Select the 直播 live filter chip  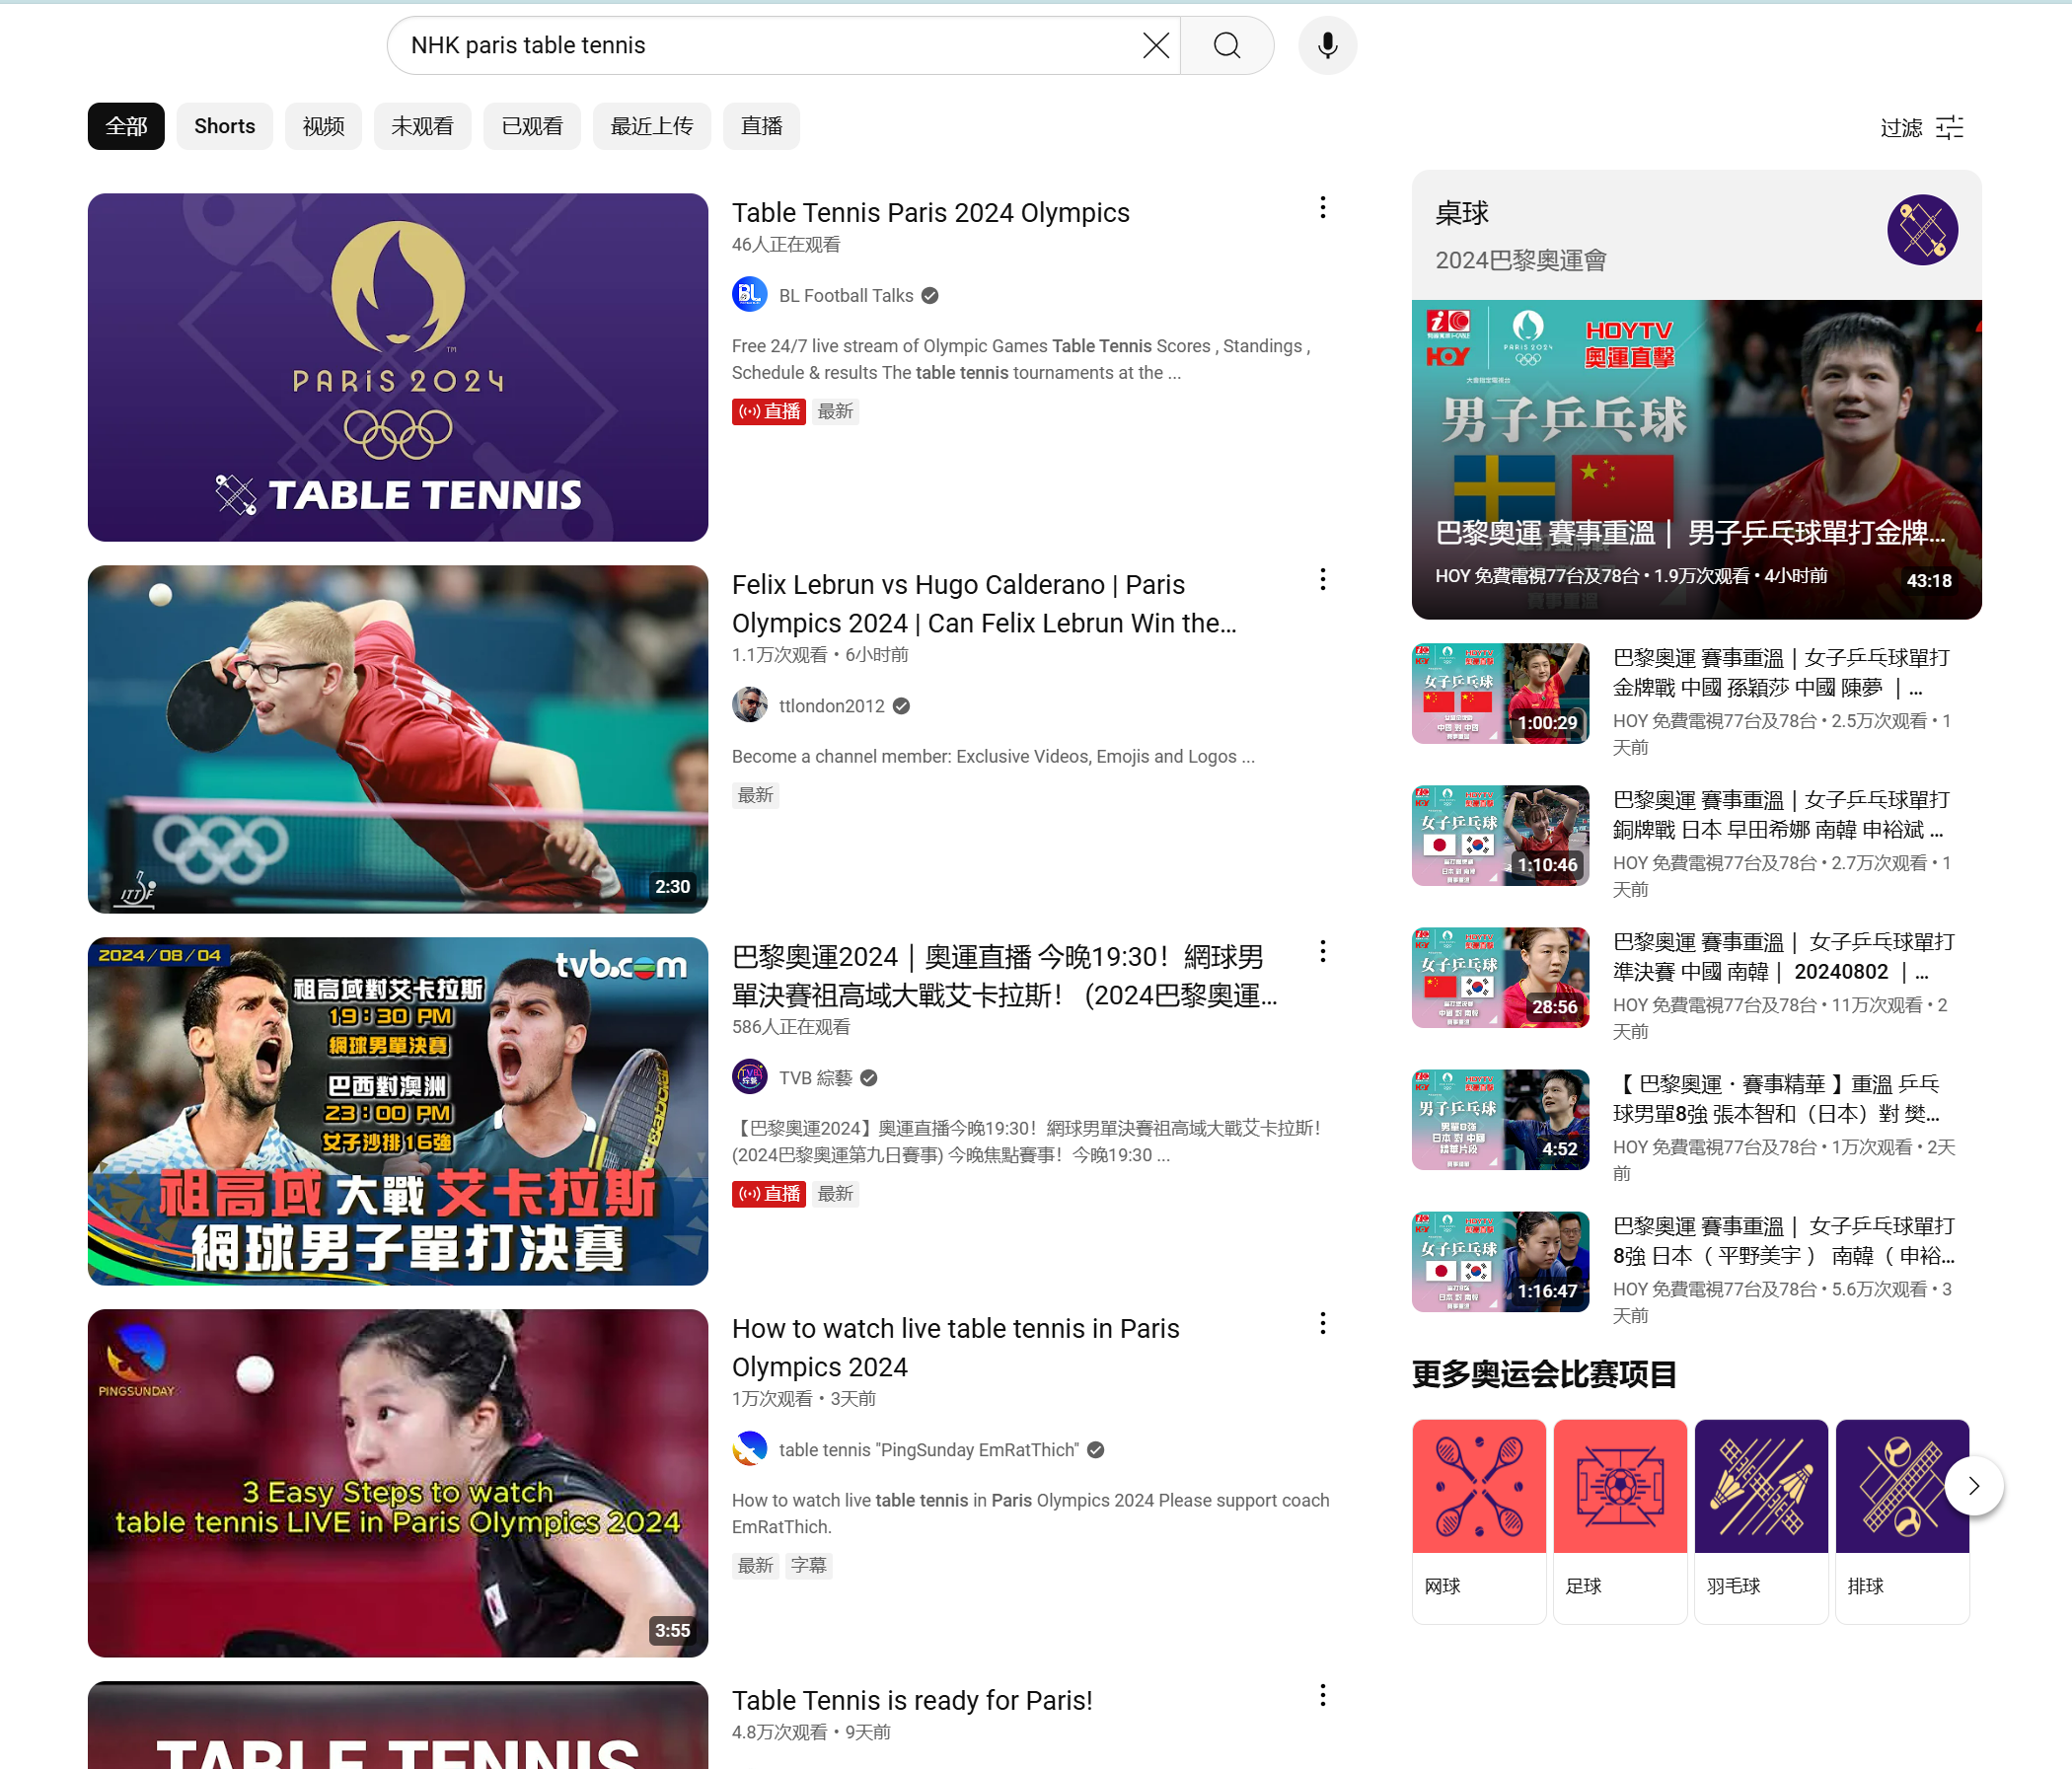pyautogui.click(x=761, y=126)
